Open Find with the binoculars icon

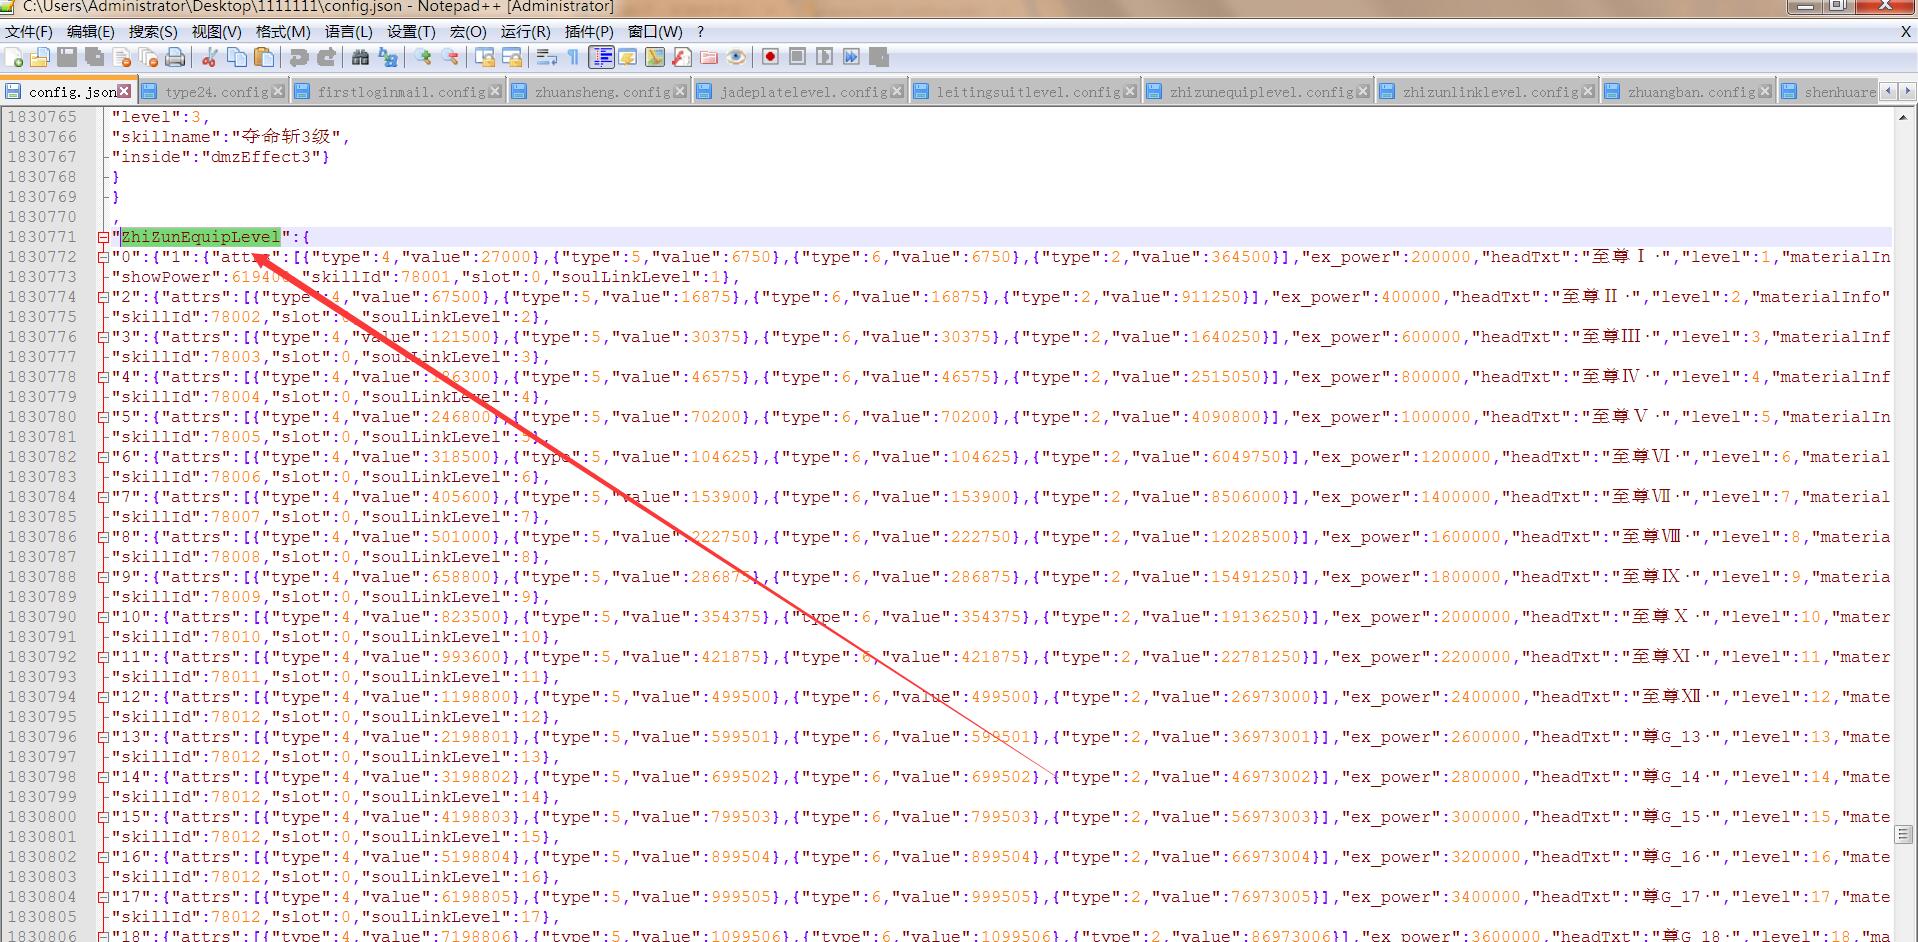(x=360, y=57)
